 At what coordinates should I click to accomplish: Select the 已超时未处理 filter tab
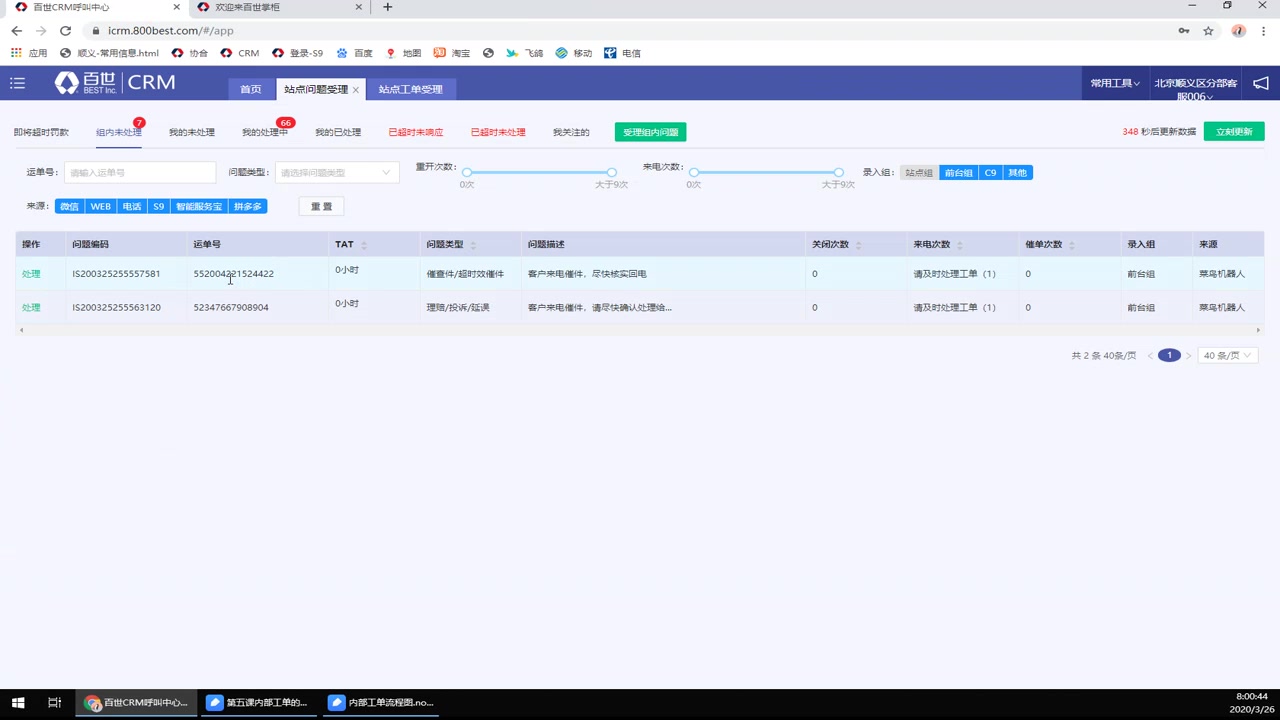(x=498, y=132)
